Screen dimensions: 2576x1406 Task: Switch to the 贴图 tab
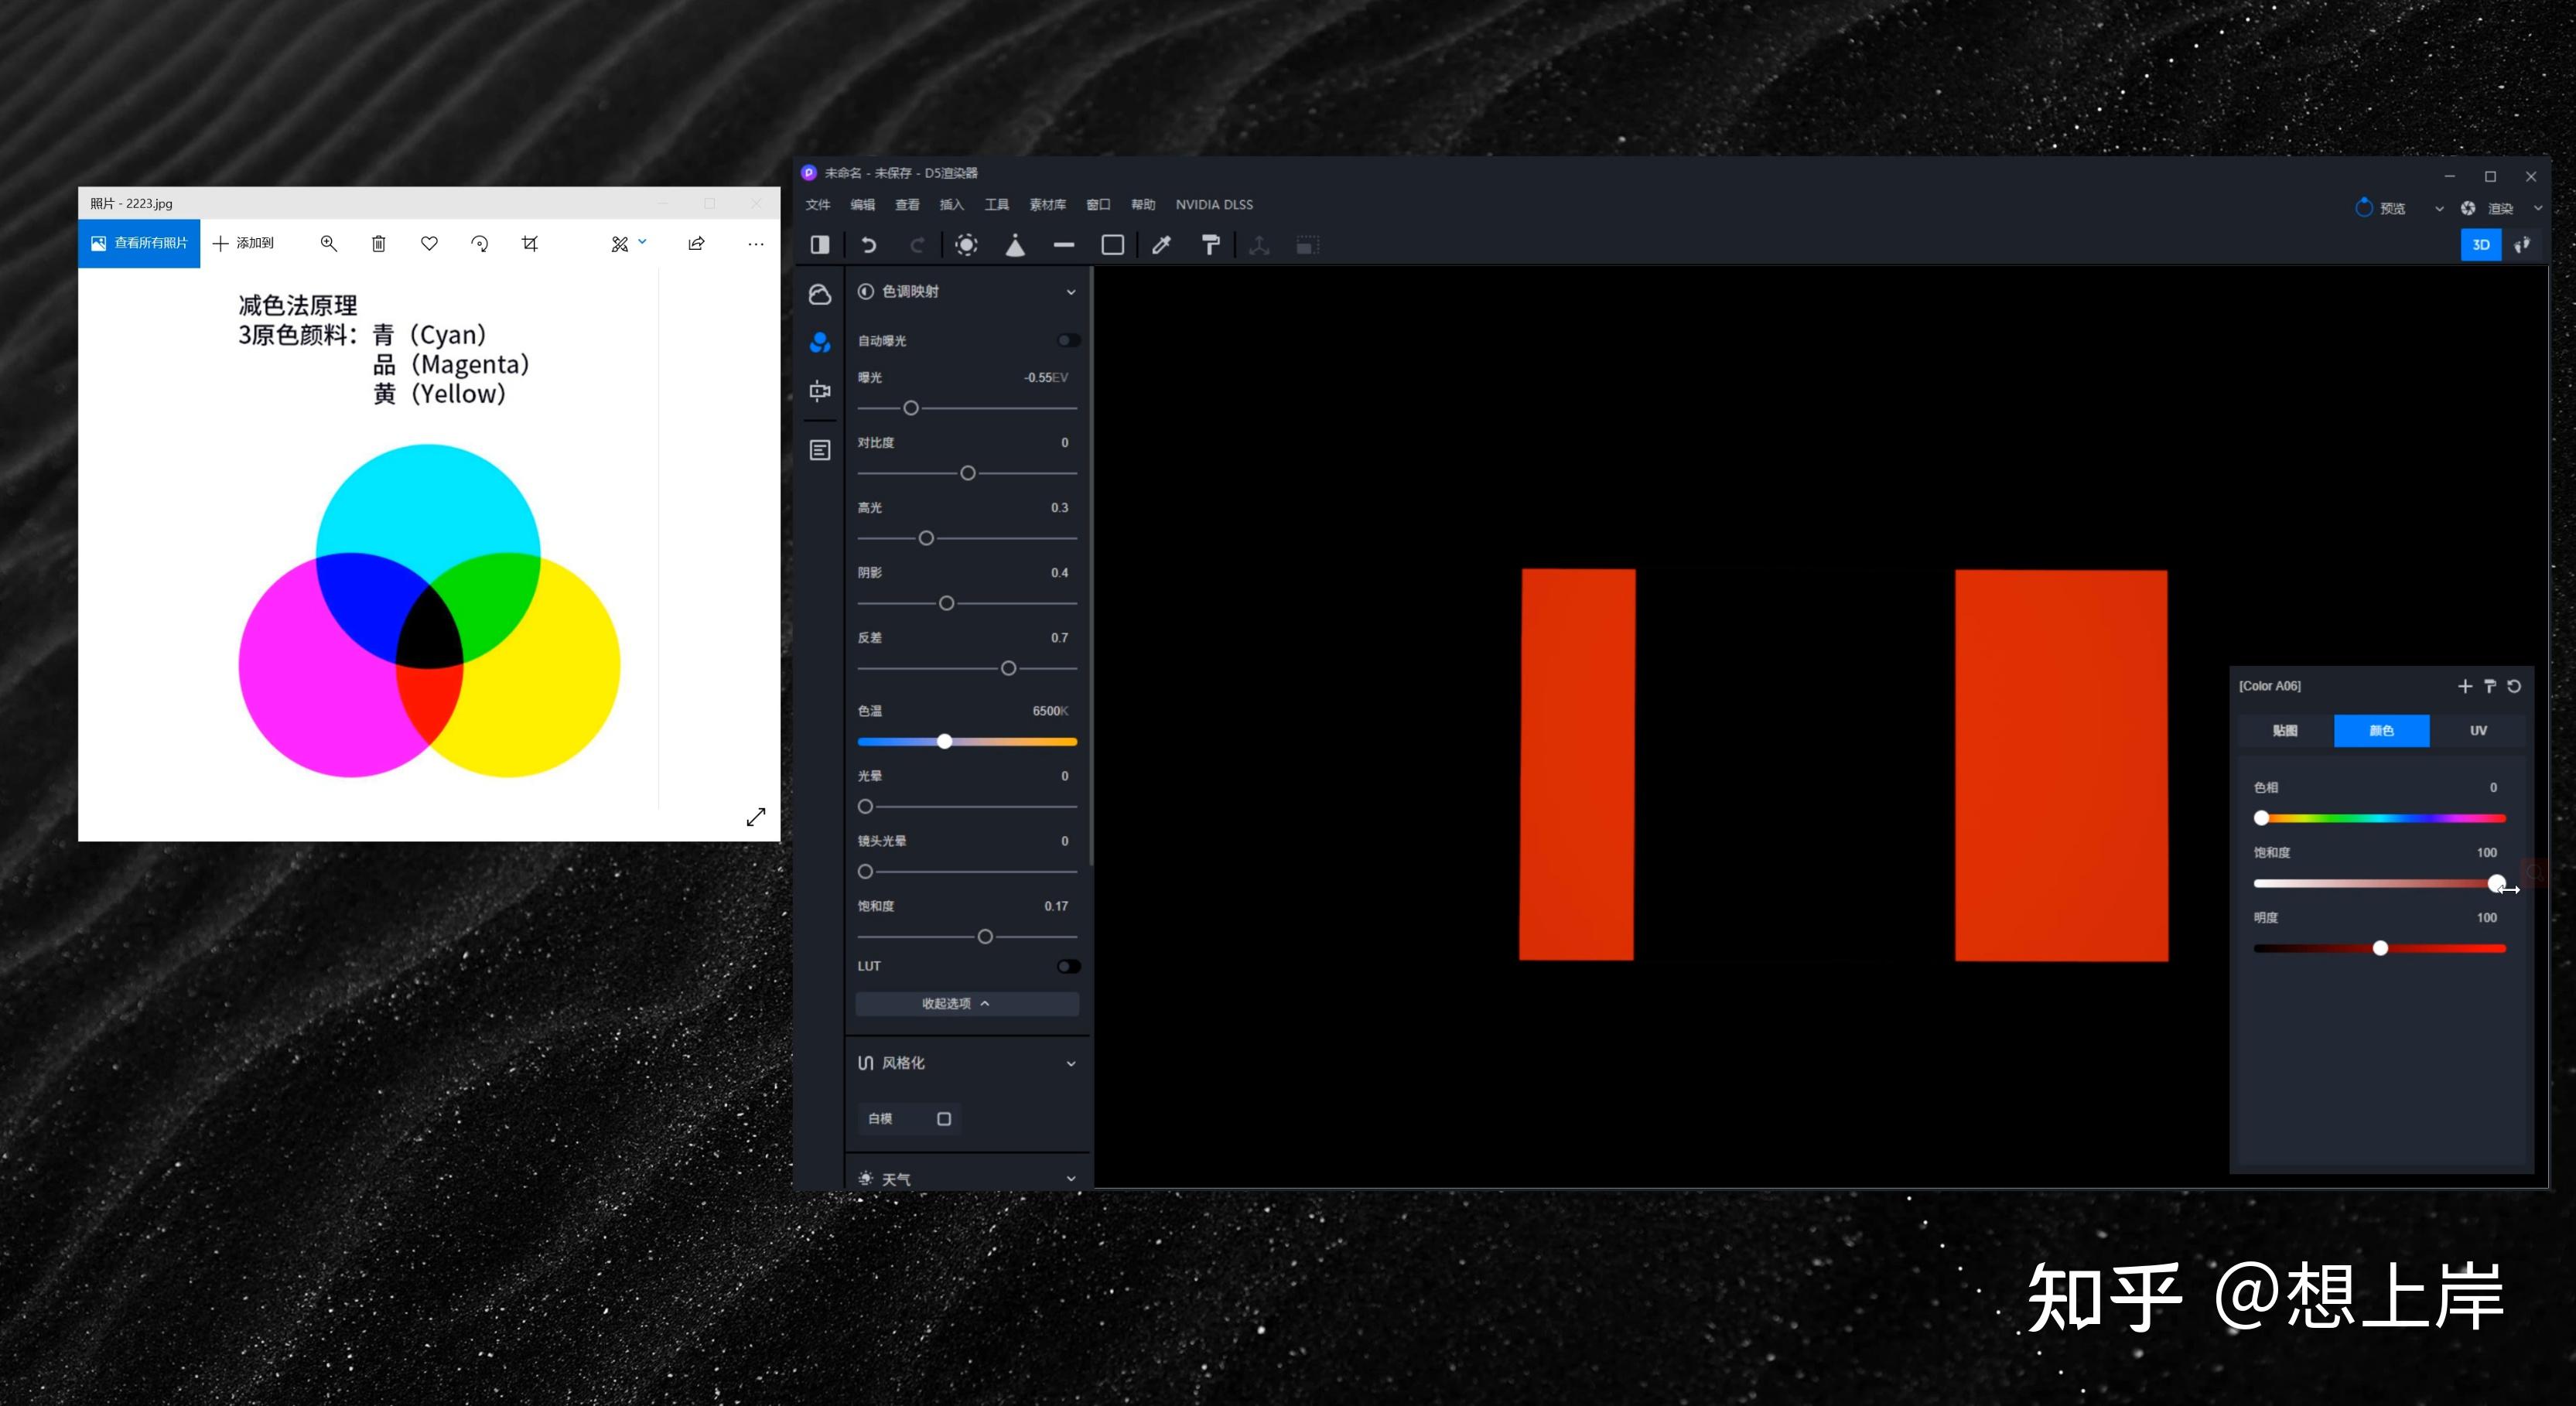pyautogui.click(x=2285, y=731)
